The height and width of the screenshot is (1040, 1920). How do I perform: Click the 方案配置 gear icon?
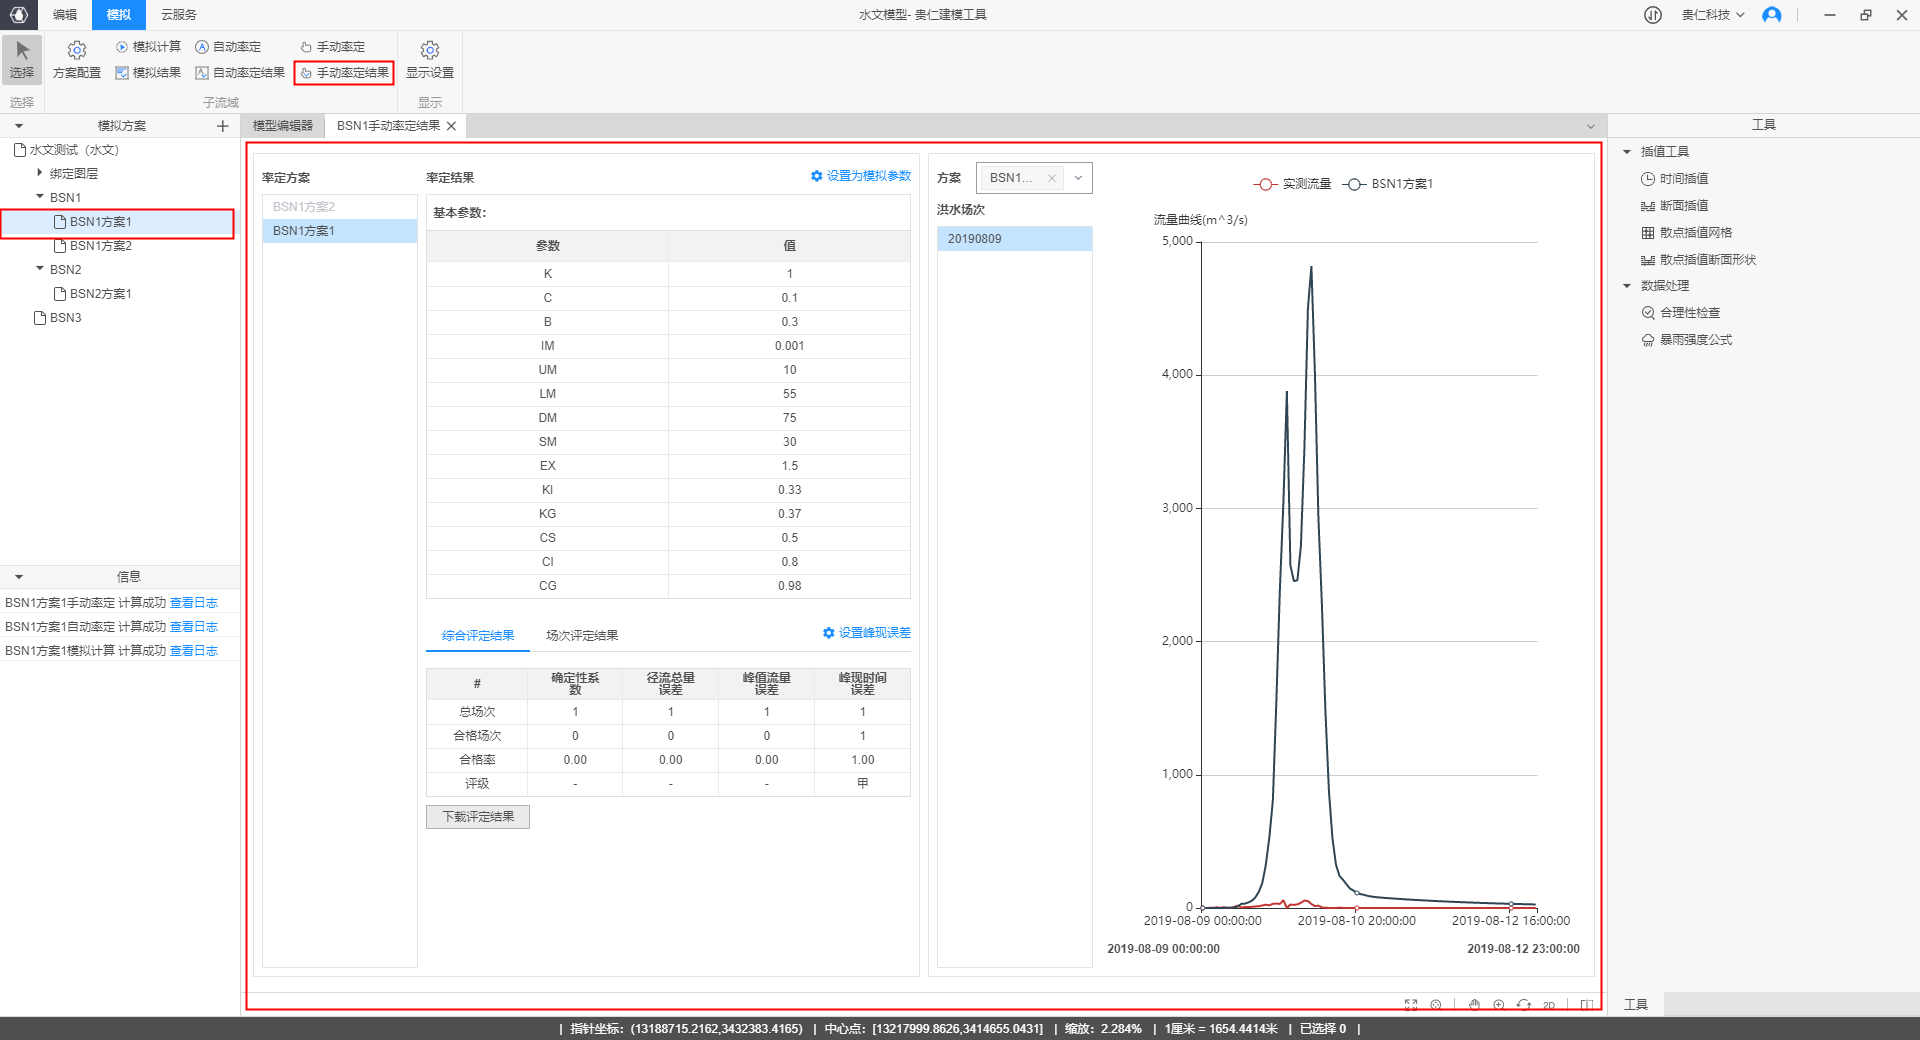coord(77,51)
